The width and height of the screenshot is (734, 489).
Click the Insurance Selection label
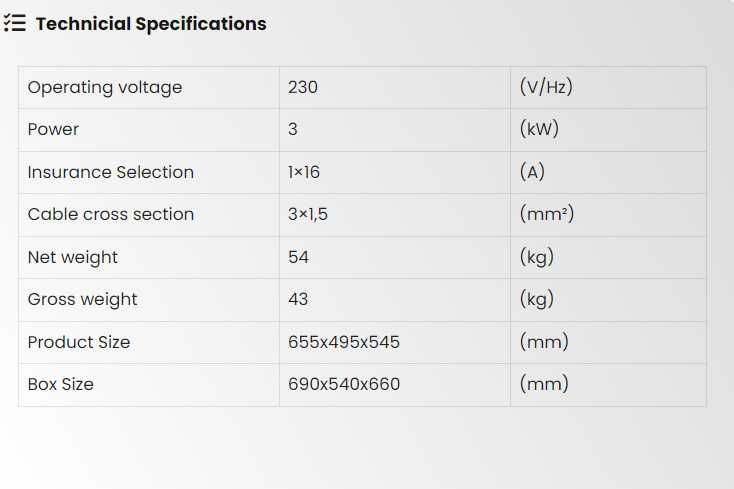point(111,172)
